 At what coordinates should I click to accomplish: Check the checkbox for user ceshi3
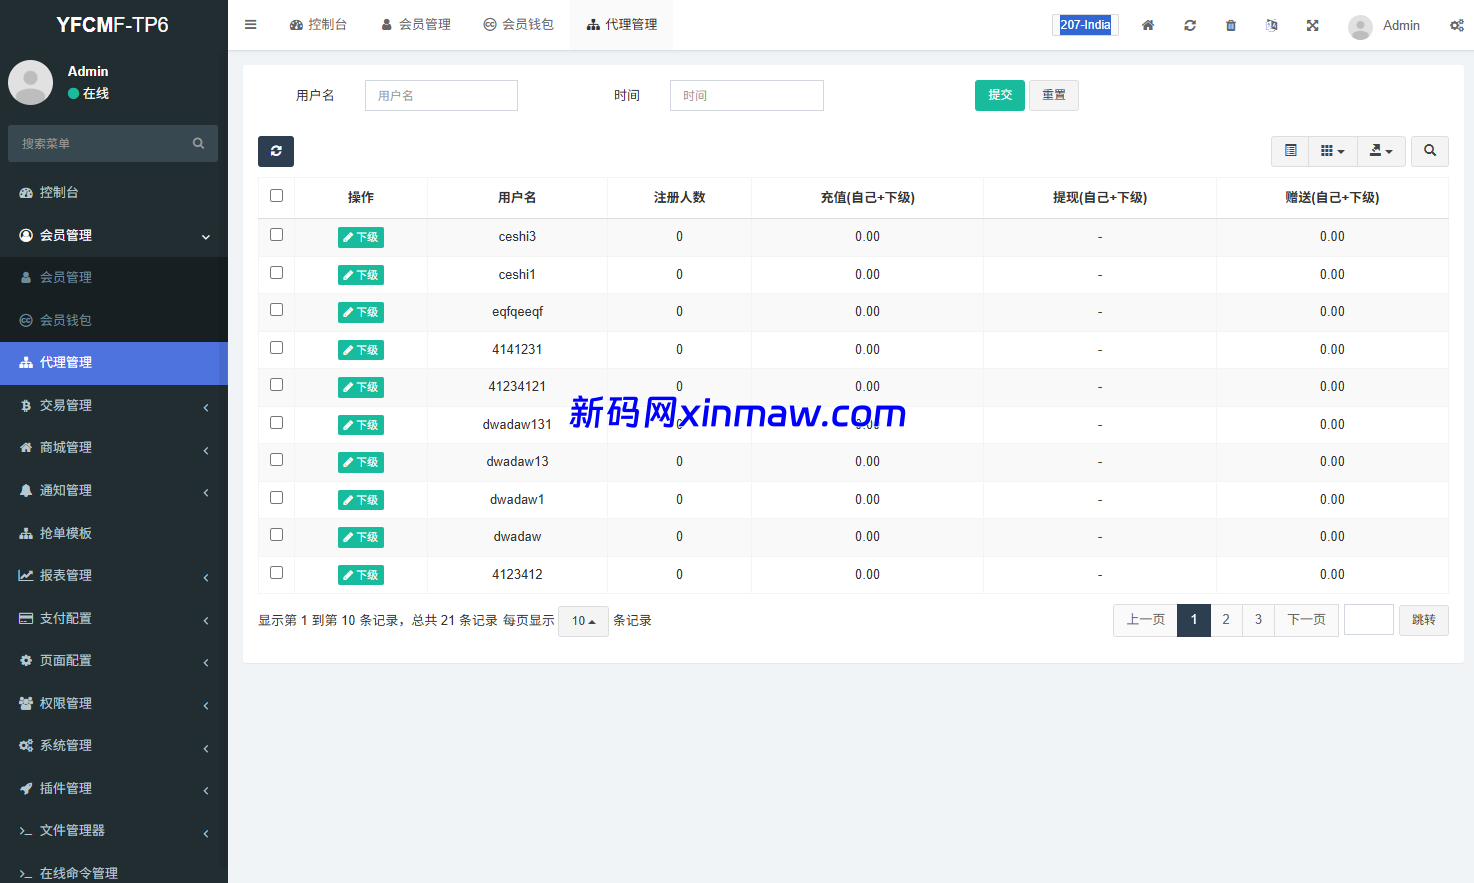(x=277, y=235)
